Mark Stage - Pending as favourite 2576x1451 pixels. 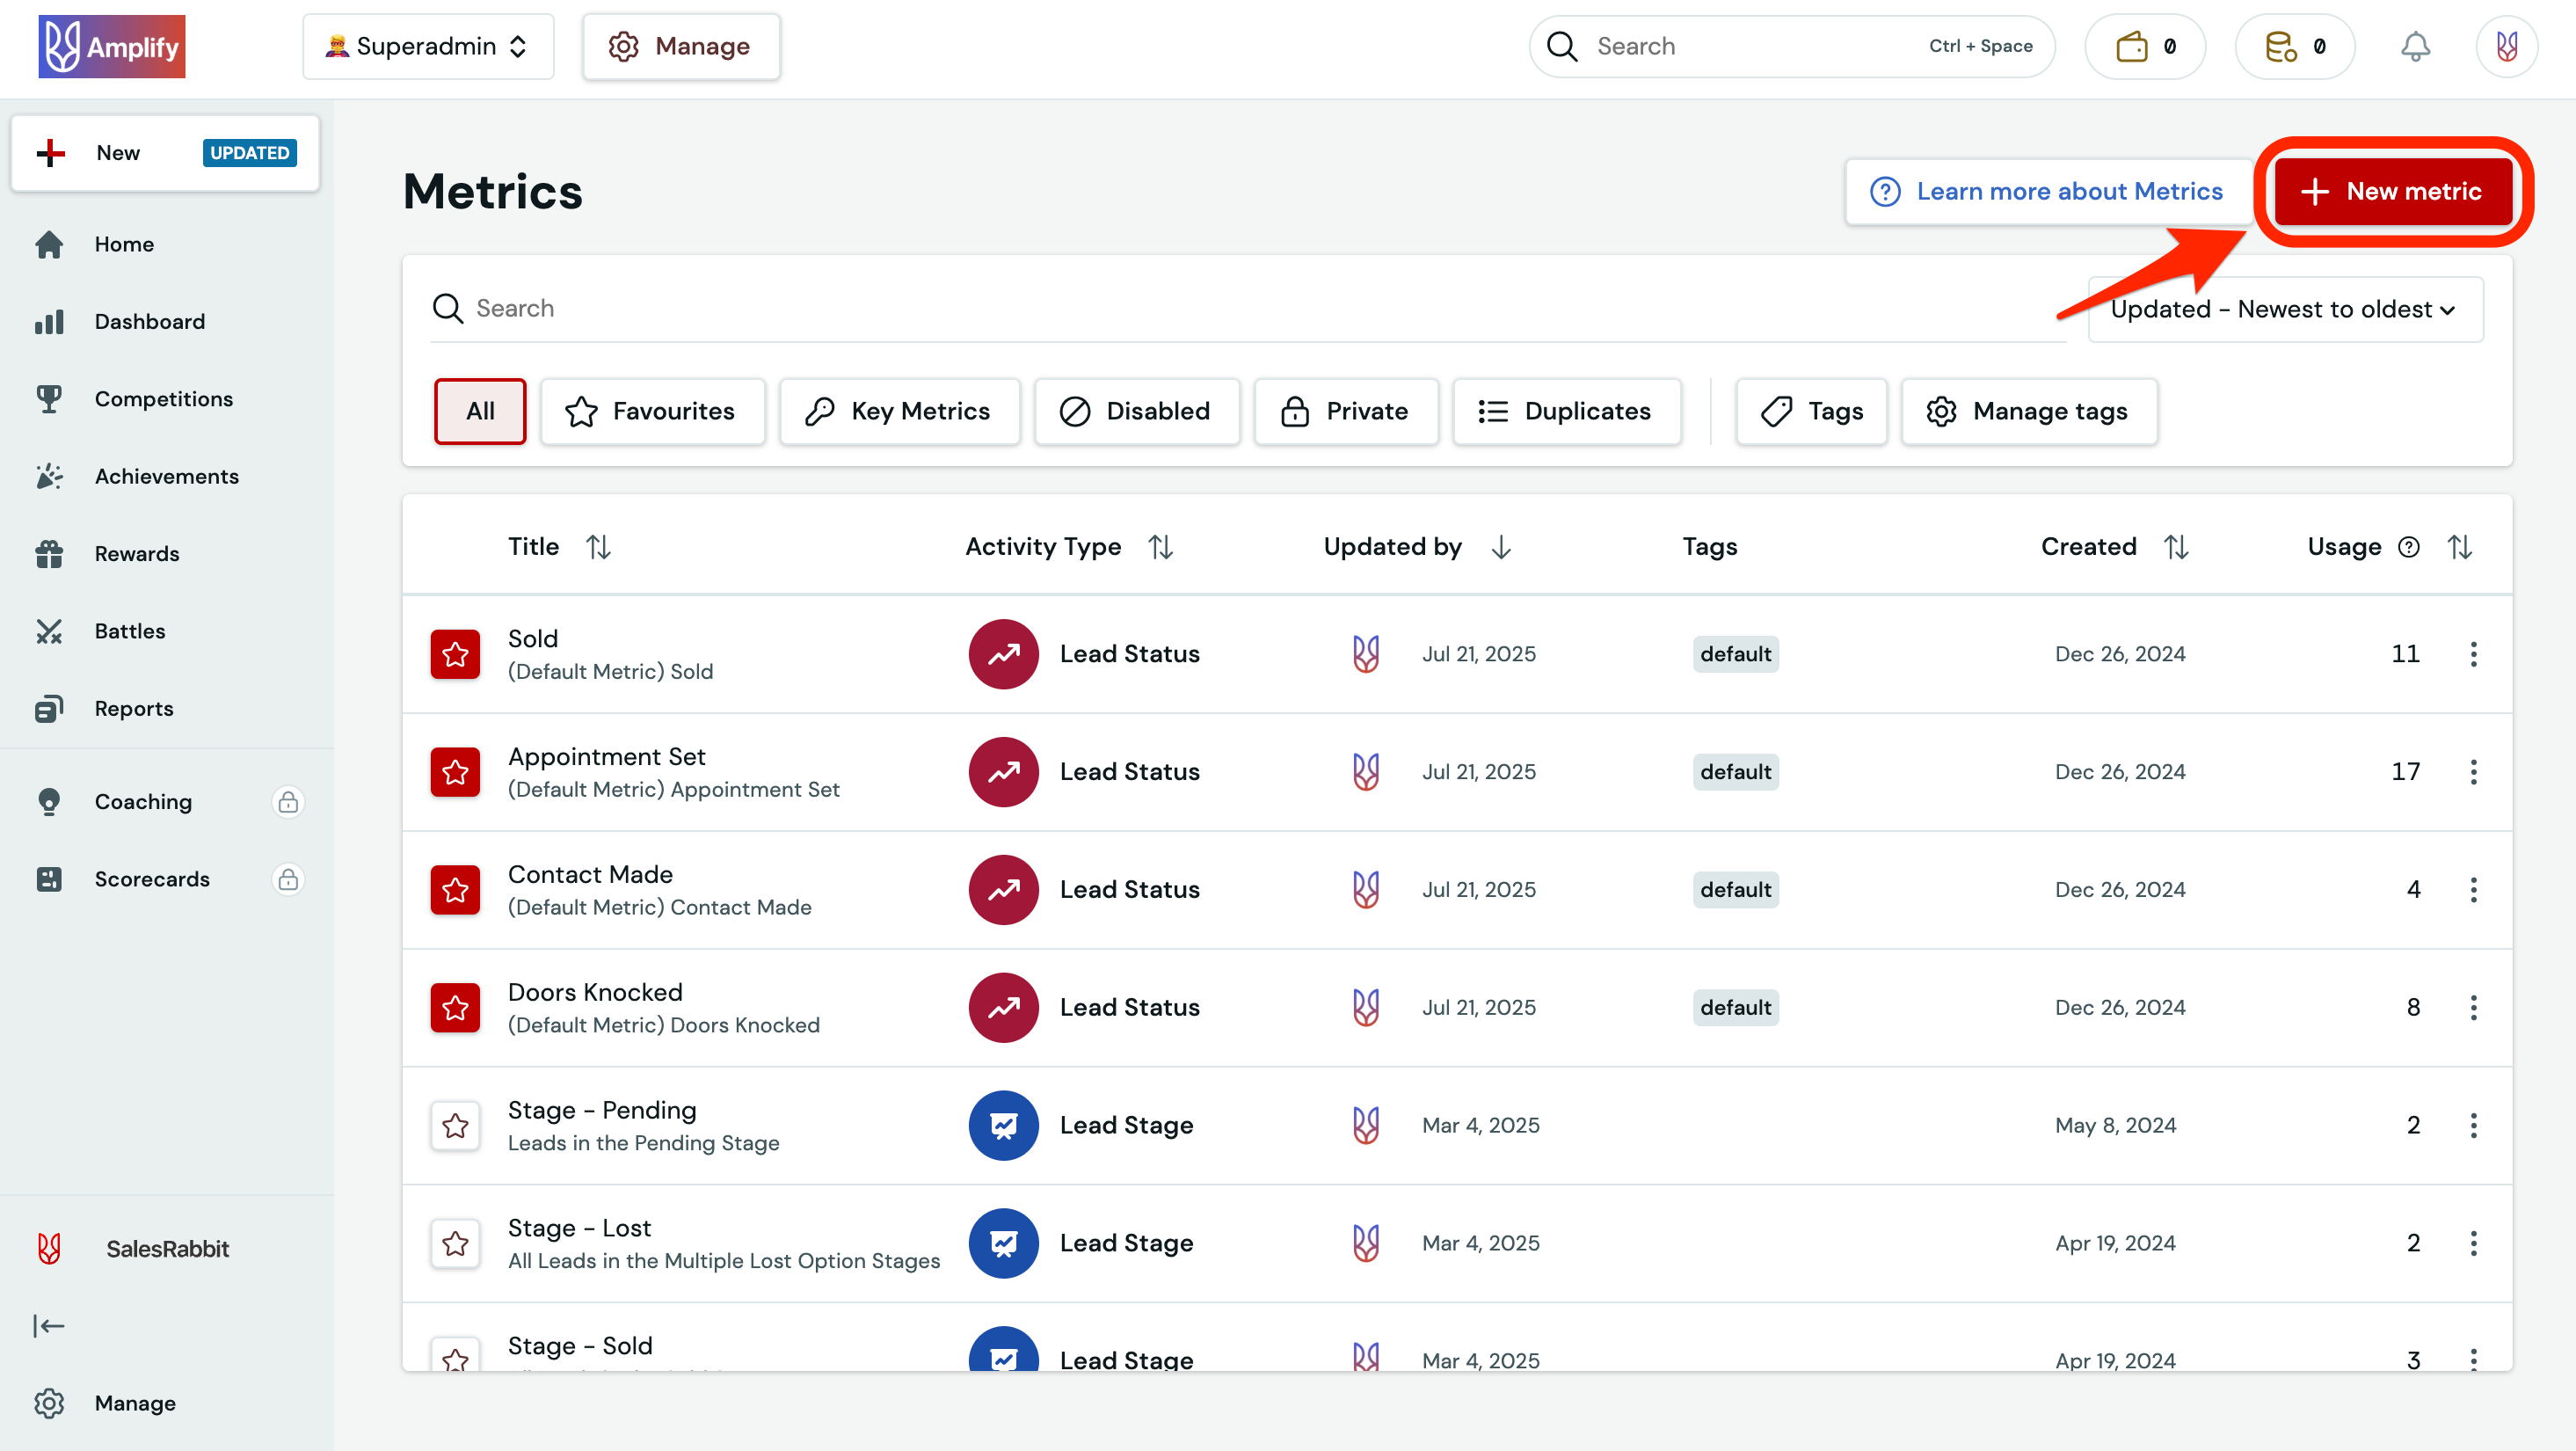point(455,1125)
